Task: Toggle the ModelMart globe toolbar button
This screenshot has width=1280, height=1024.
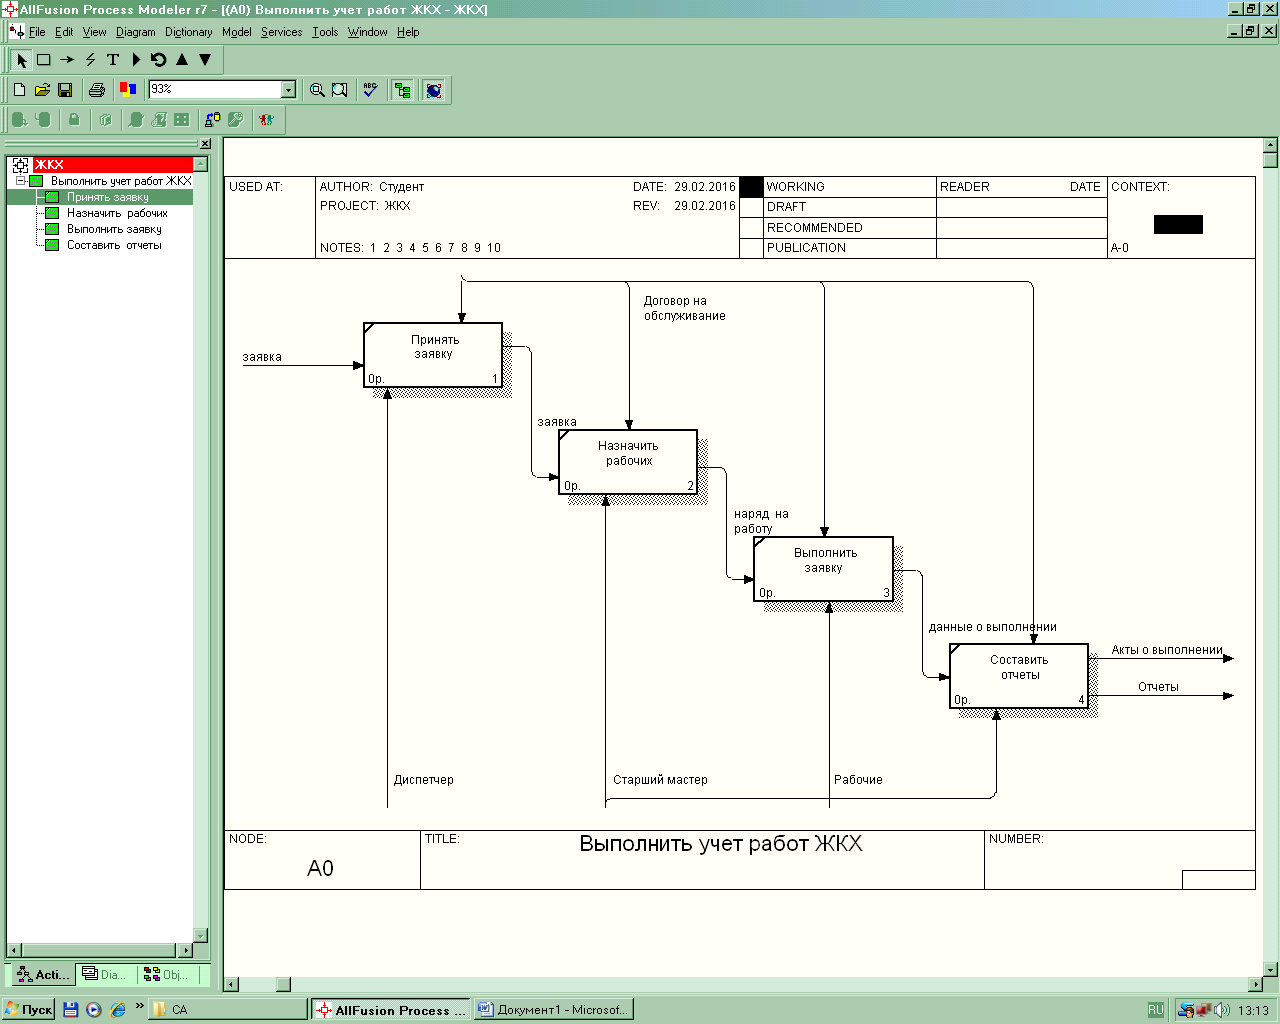Action: 433,90
